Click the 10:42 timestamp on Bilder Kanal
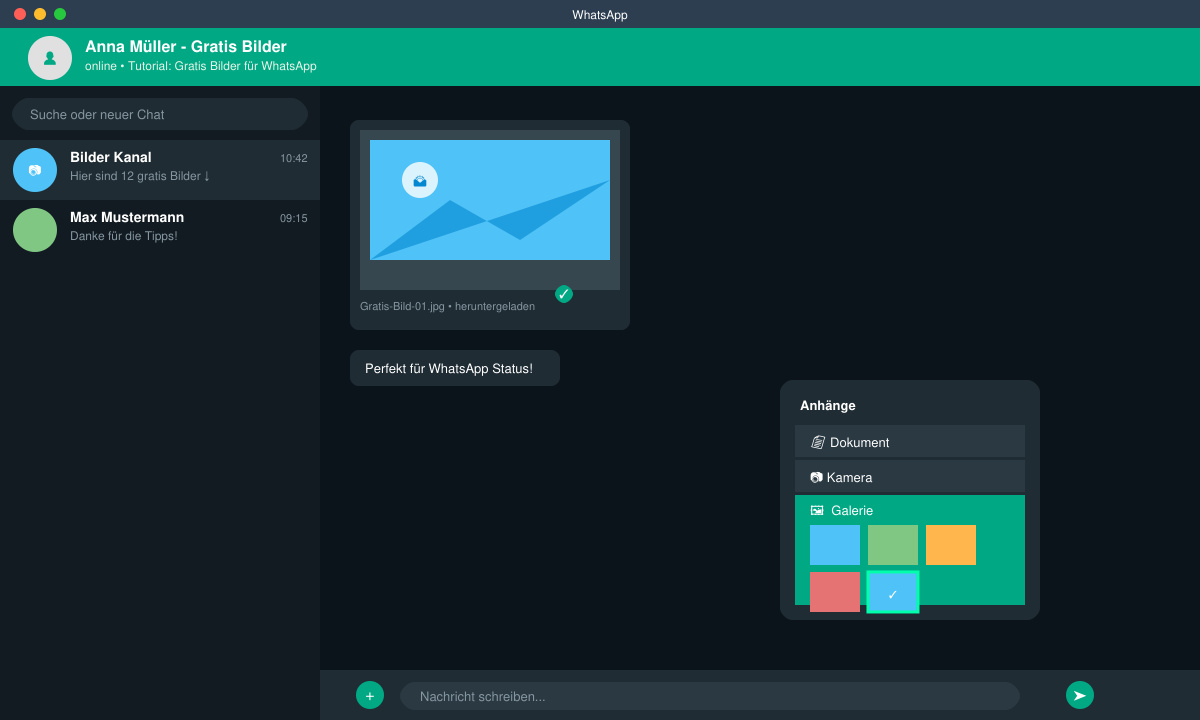Viewport: 1200px width, 720px height. 294,158
